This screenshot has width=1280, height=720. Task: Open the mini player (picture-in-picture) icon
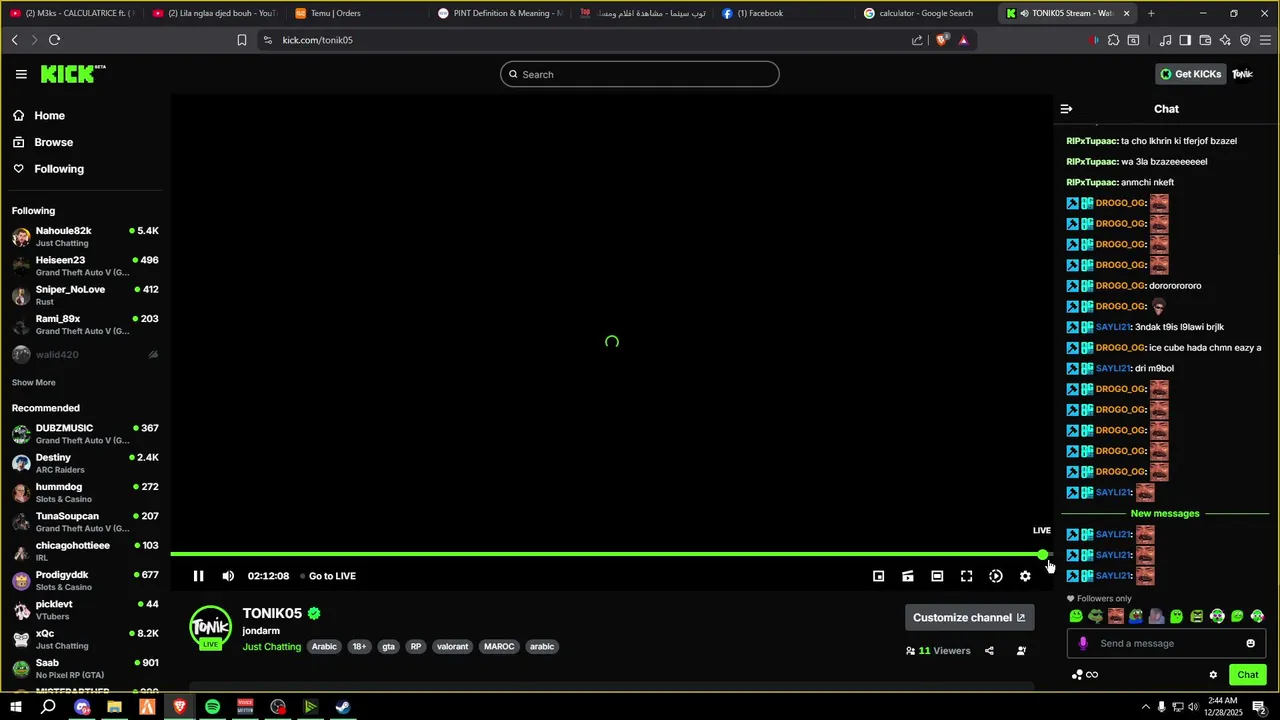click(x=878, y=576)
